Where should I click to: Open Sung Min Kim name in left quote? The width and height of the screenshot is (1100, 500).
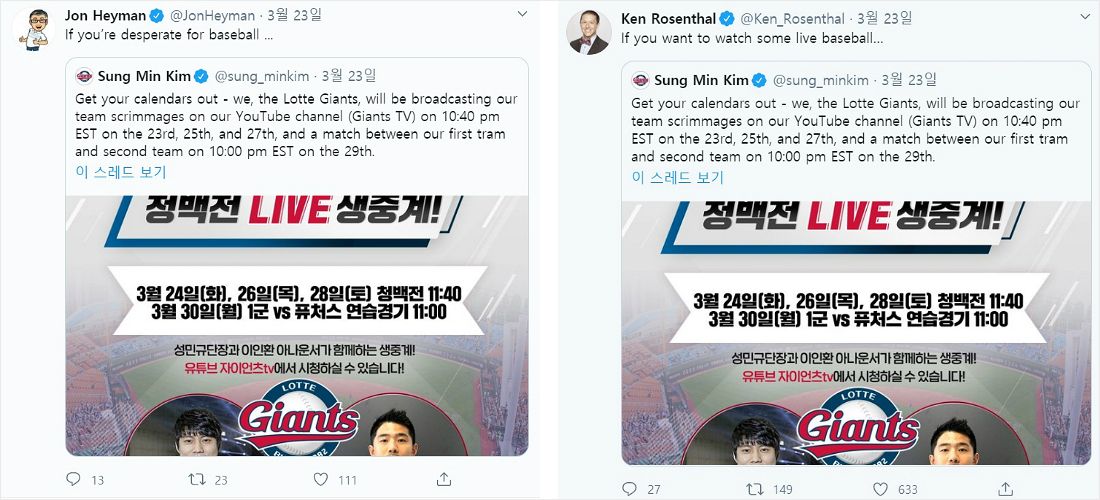point(144,76)
